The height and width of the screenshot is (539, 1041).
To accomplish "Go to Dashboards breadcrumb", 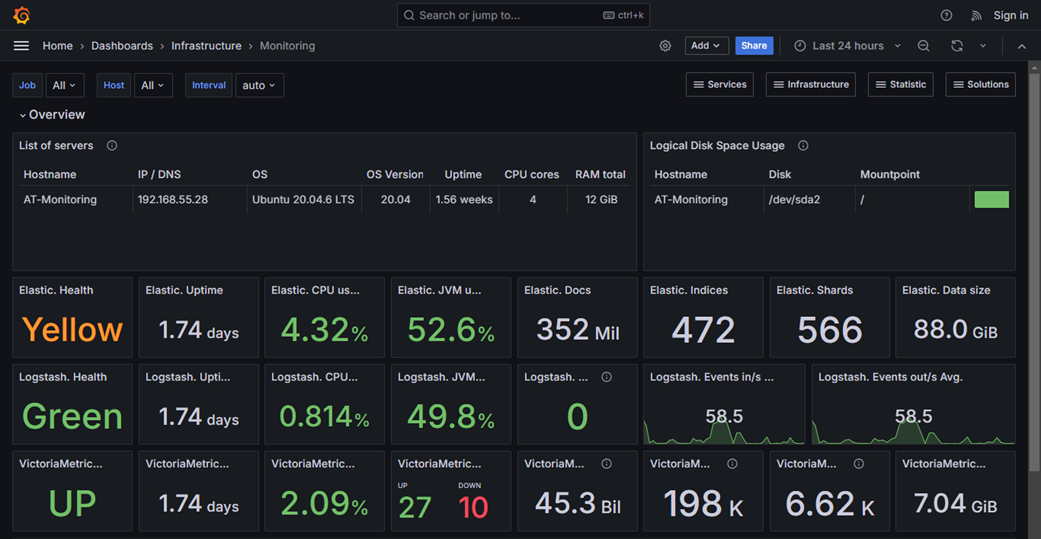I will pos(122,46).
